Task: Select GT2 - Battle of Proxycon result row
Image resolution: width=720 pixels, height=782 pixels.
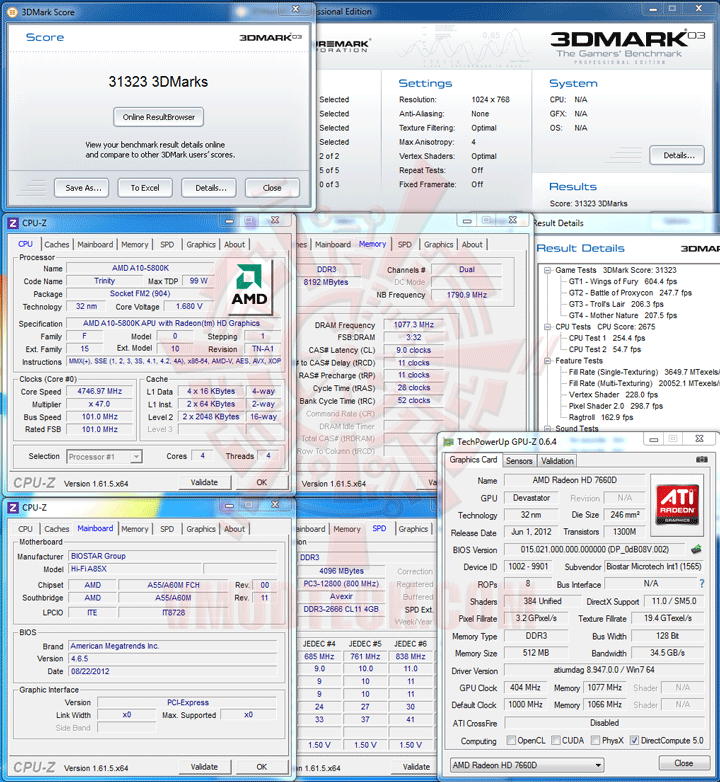Action: (630, 293)
